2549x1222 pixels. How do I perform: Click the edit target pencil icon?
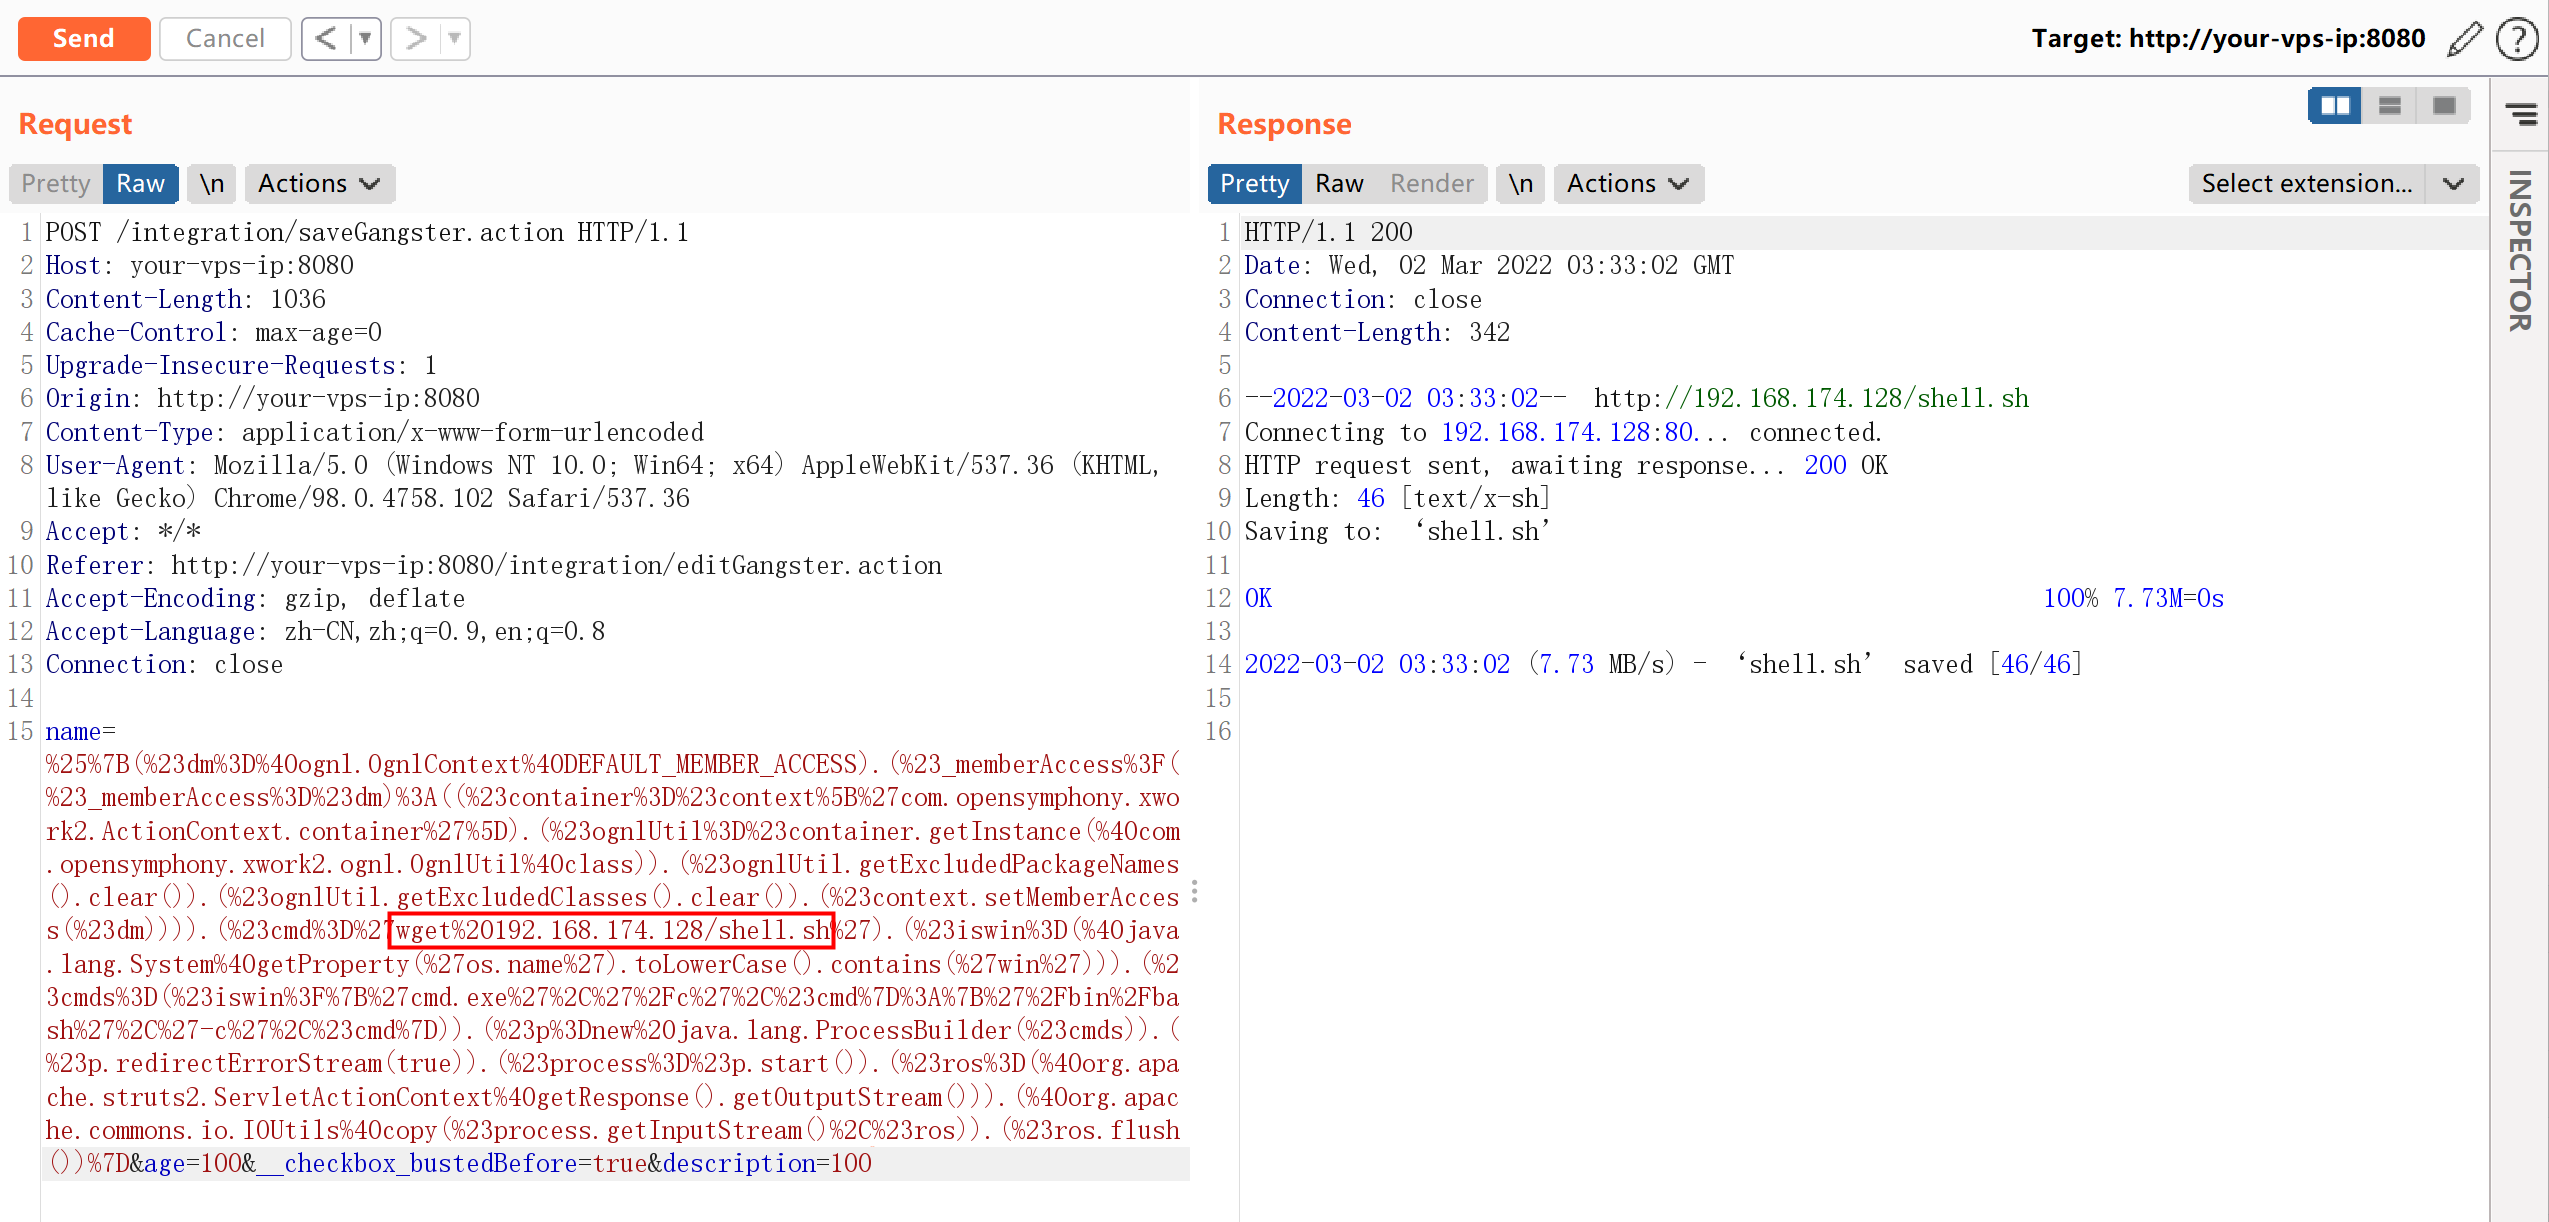coord(2464,39)
